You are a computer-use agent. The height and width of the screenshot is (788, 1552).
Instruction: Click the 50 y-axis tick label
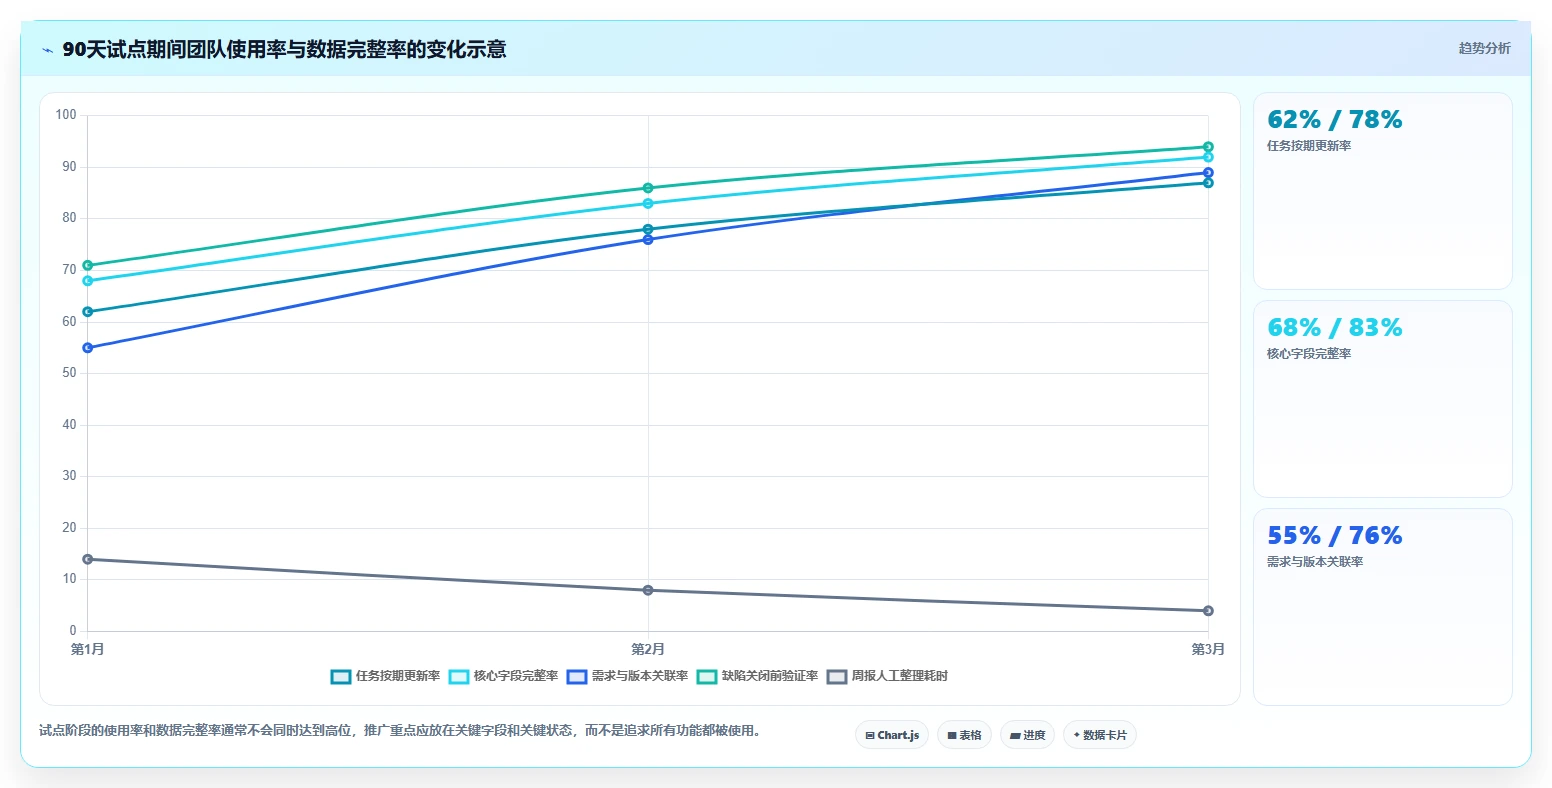click(x=70, y=373)
